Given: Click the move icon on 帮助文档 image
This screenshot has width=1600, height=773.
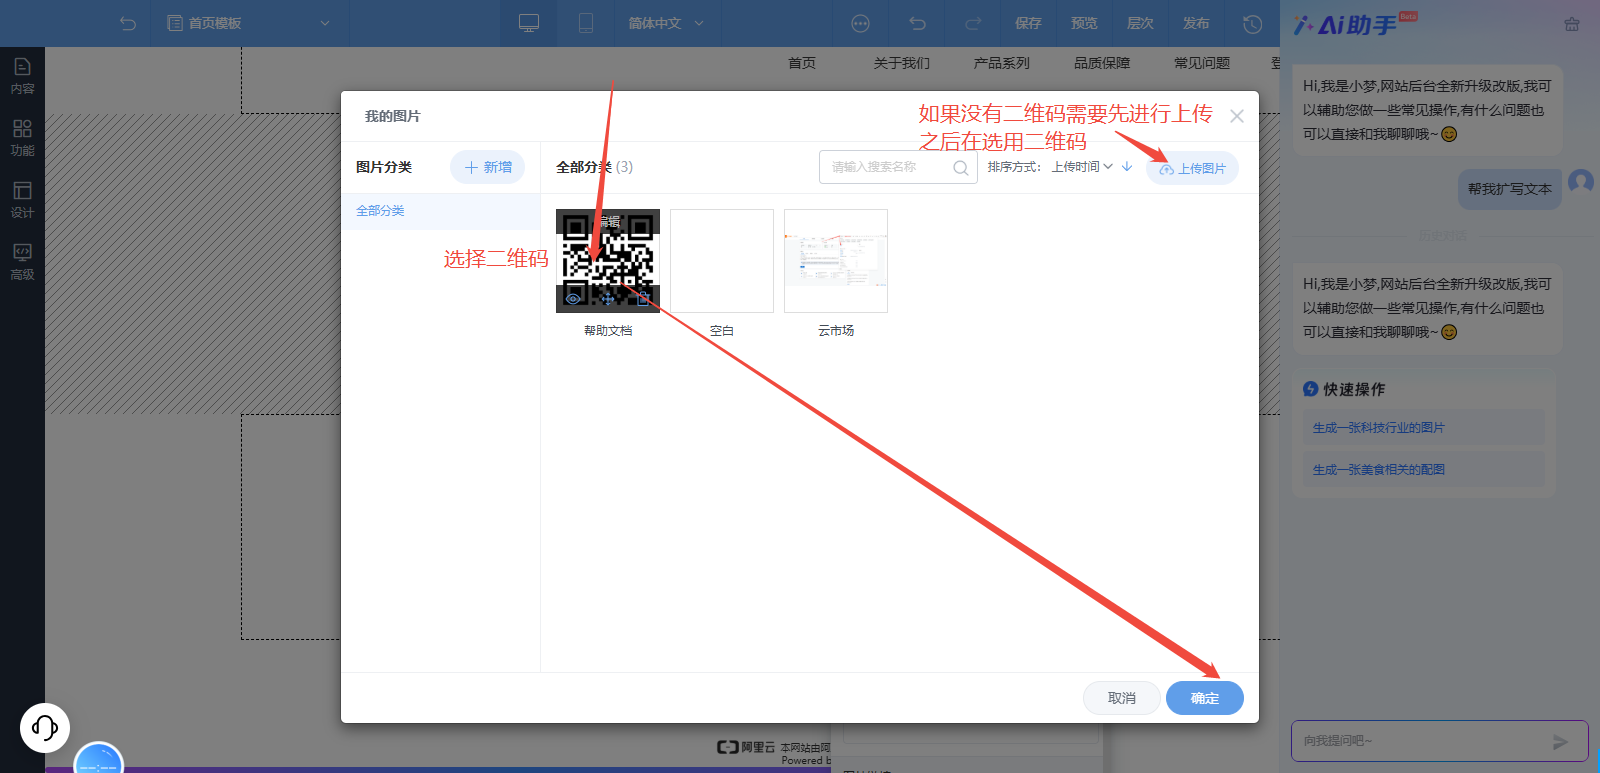Looking at the screenshot, I should 608,298.
